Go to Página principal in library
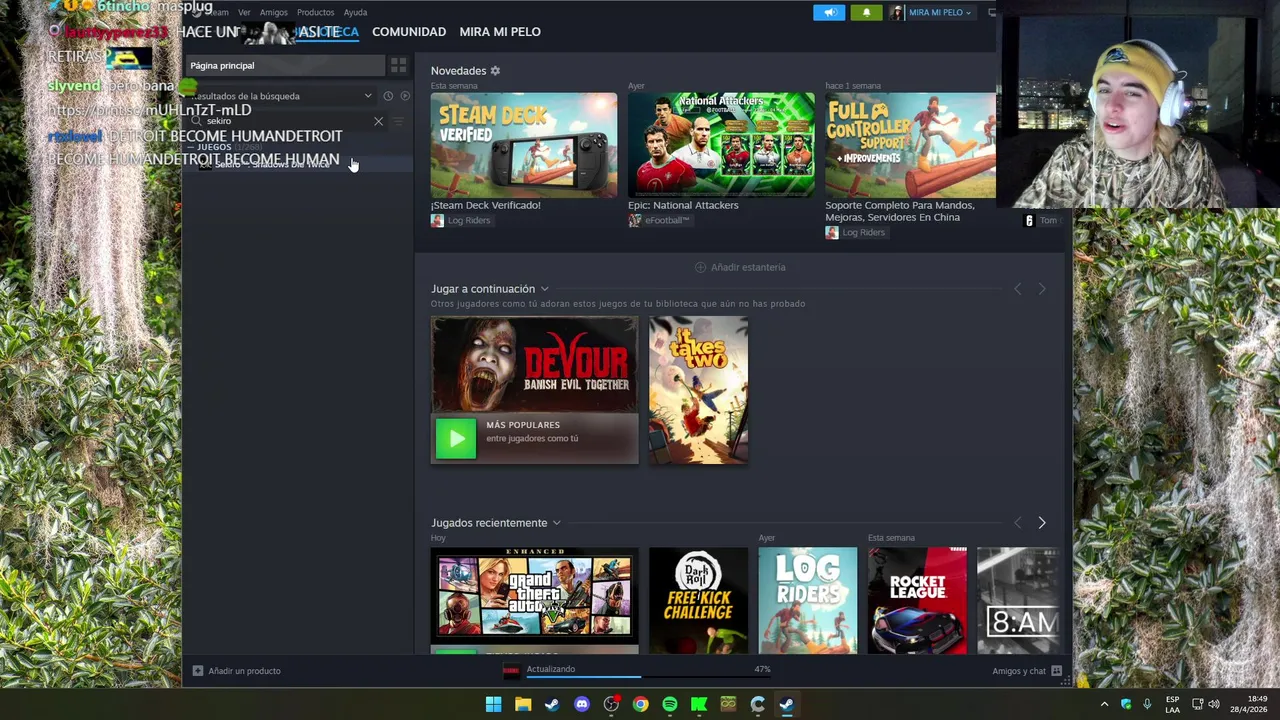The height and width of the screenshot is (720, 1280). [x=285, y=65]
